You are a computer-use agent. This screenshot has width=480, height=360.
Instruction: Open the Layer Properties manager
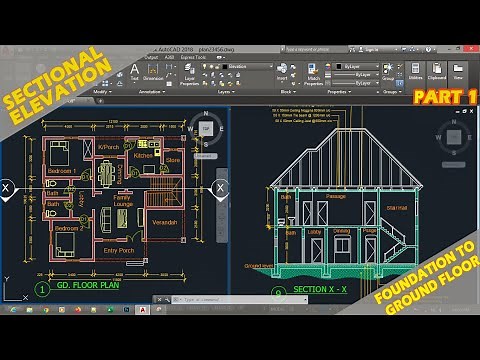189,75
